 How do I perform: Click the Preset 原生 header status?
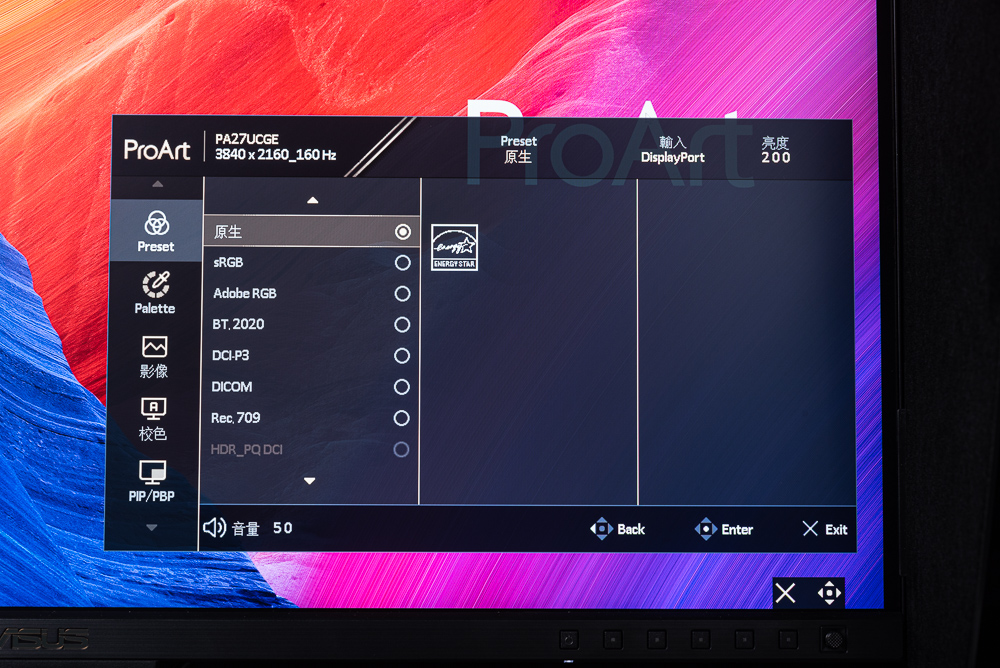tap(518, 149)
